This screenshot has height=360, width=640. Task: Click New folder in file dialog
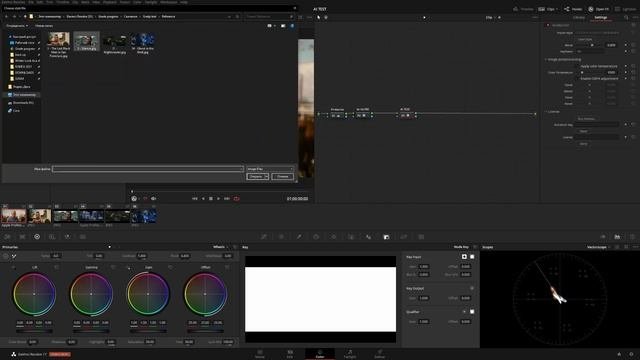(44, 26)
